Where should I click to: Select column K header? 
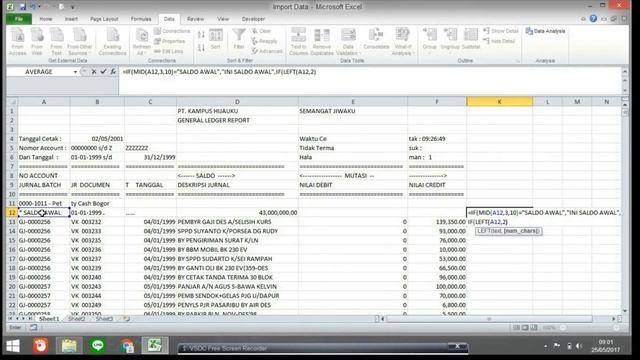pos(499,102)
